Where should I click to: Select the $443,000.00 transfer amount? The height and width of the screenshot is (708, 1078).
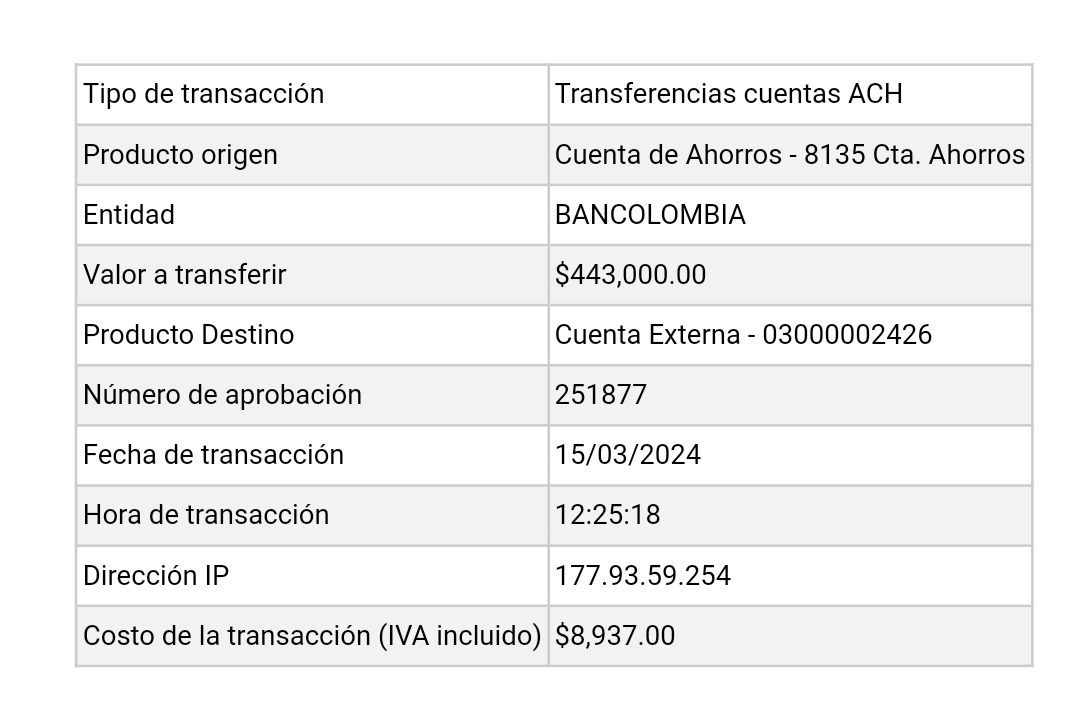pyautogui.click(x=630, y=275)
